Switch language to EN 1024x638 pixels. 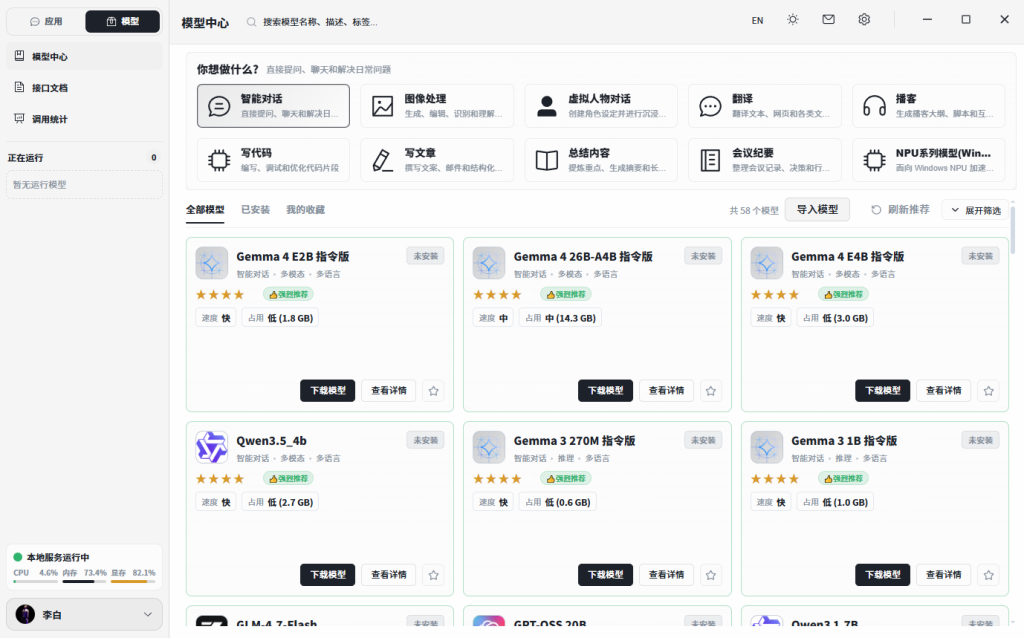(x=758, y=20)
